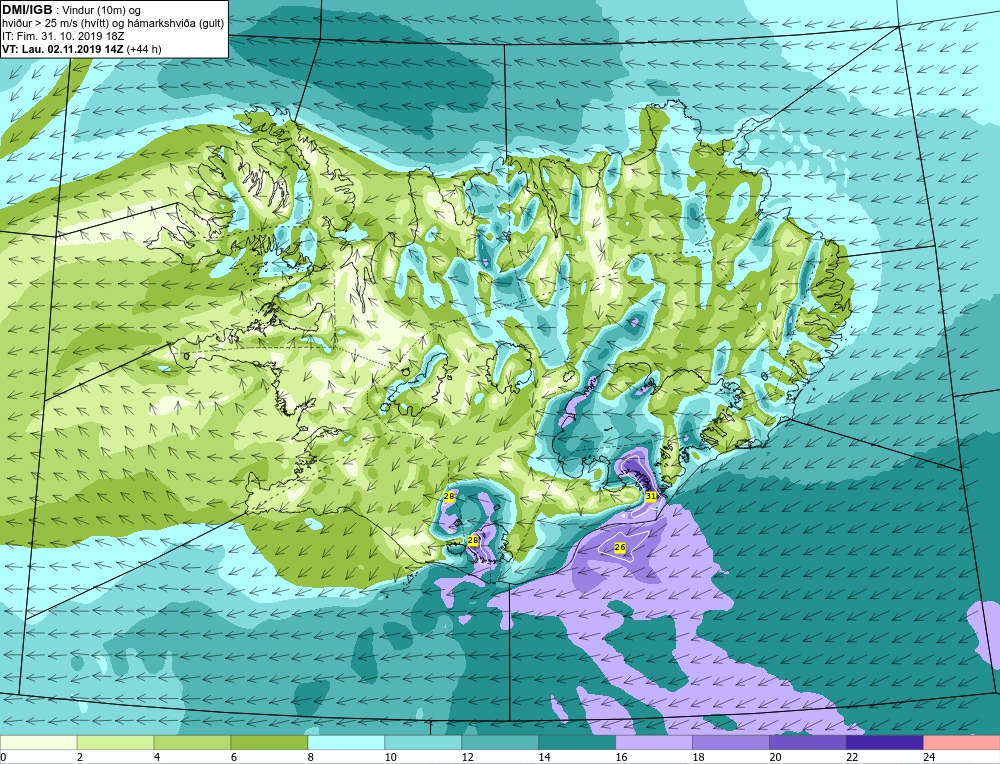The image size is (1000, 764).
Task: Click the yellow gust label 31
Action: (x=651, y=496)
